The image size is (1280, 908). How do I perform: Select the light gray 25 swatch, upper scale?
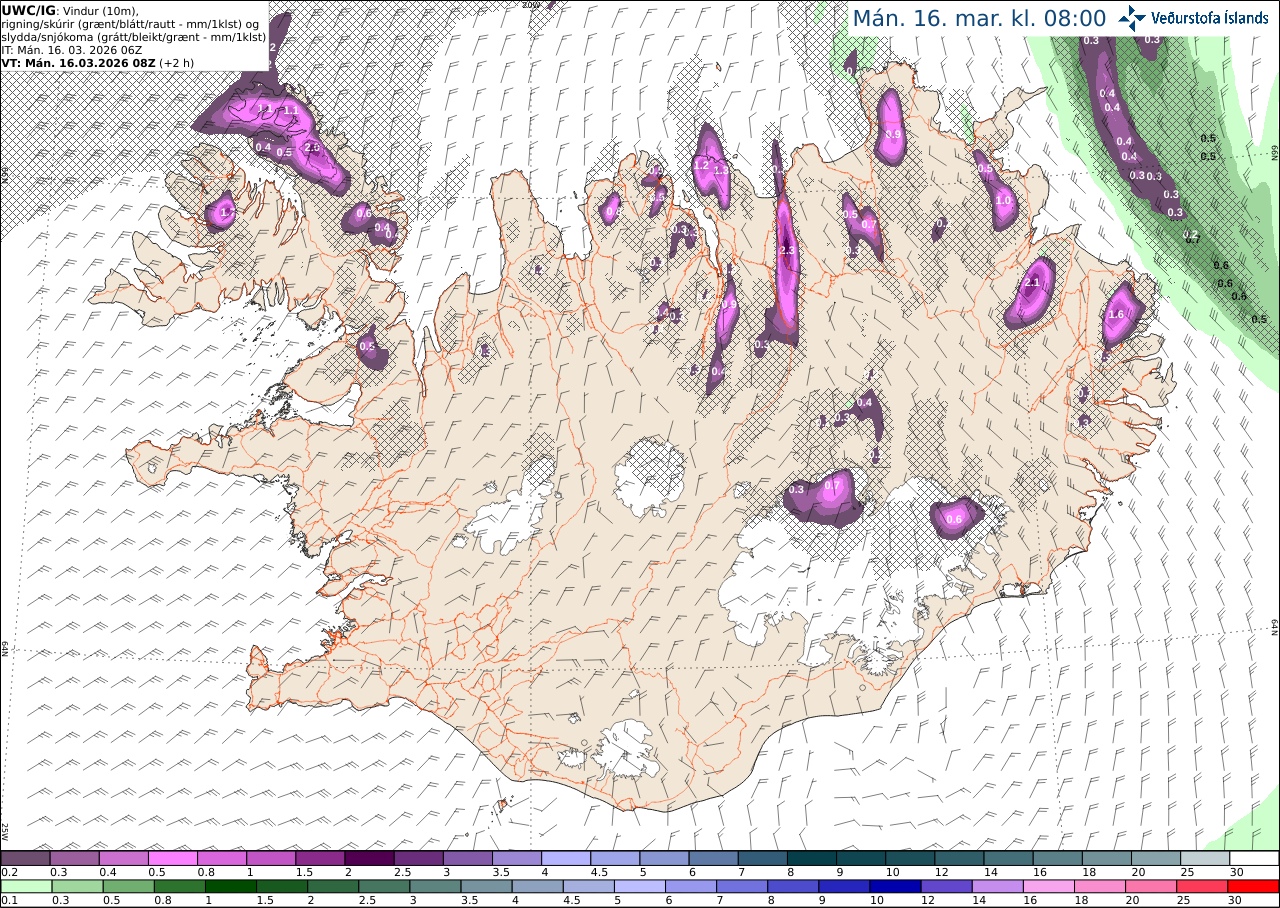click(x=1206, y=858)
